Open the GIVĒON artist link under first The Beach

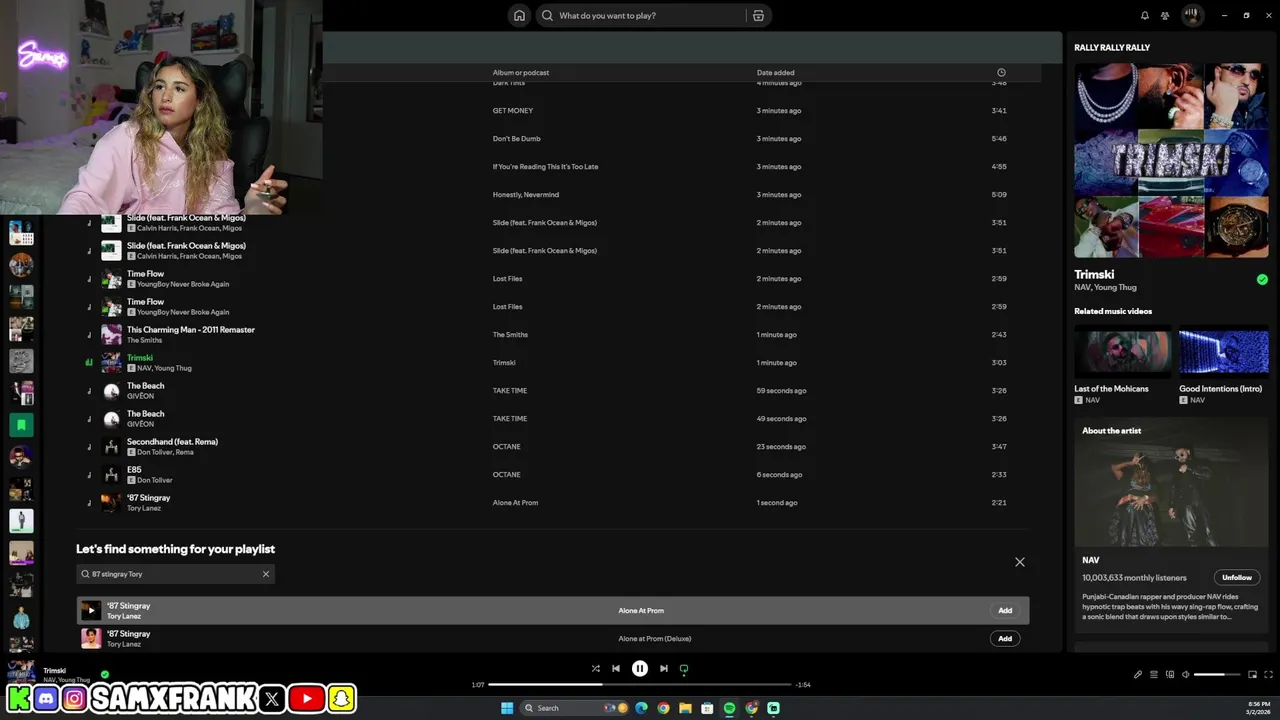(140, 396)
